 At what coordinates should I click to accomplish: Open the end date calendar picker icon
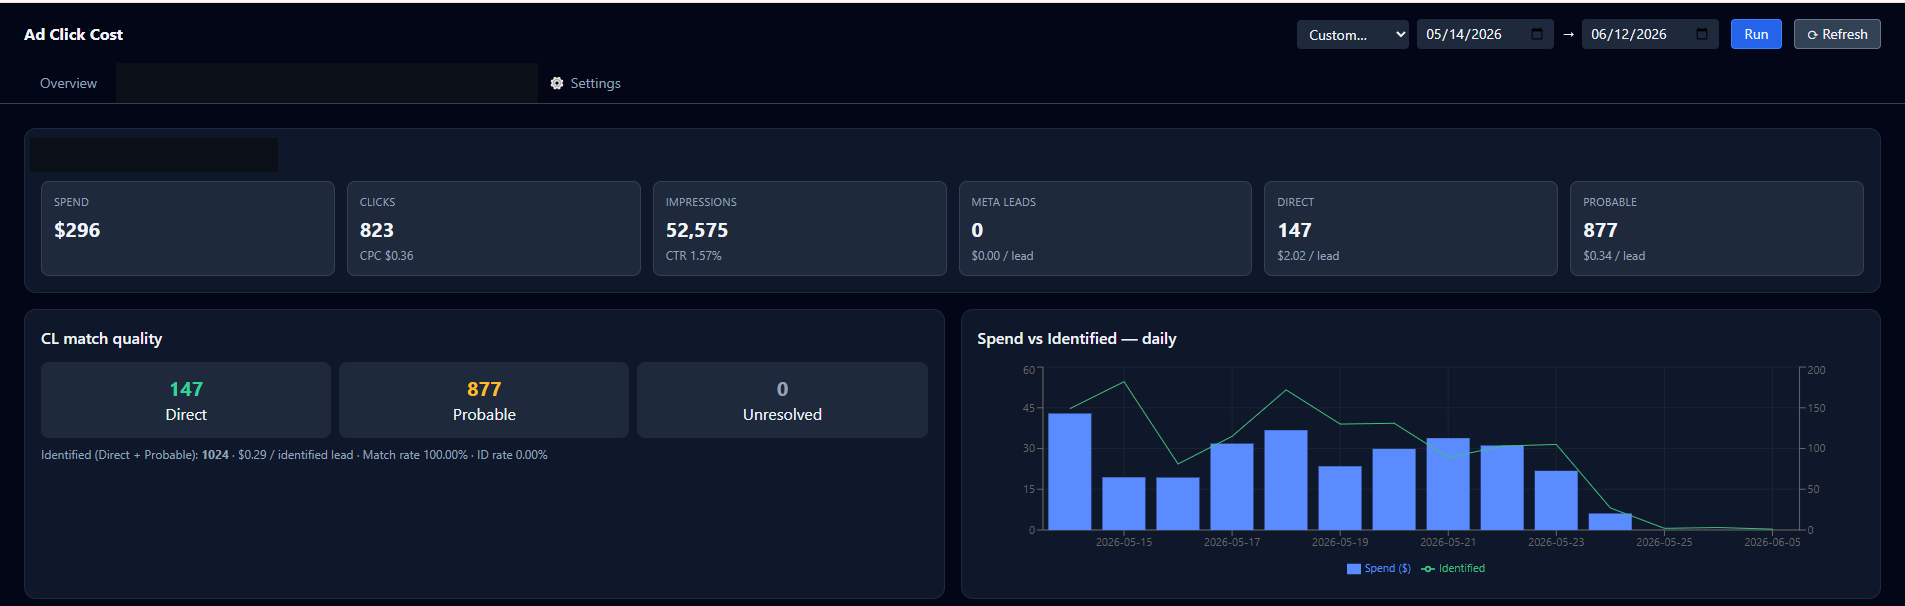tap(1702, 34)
